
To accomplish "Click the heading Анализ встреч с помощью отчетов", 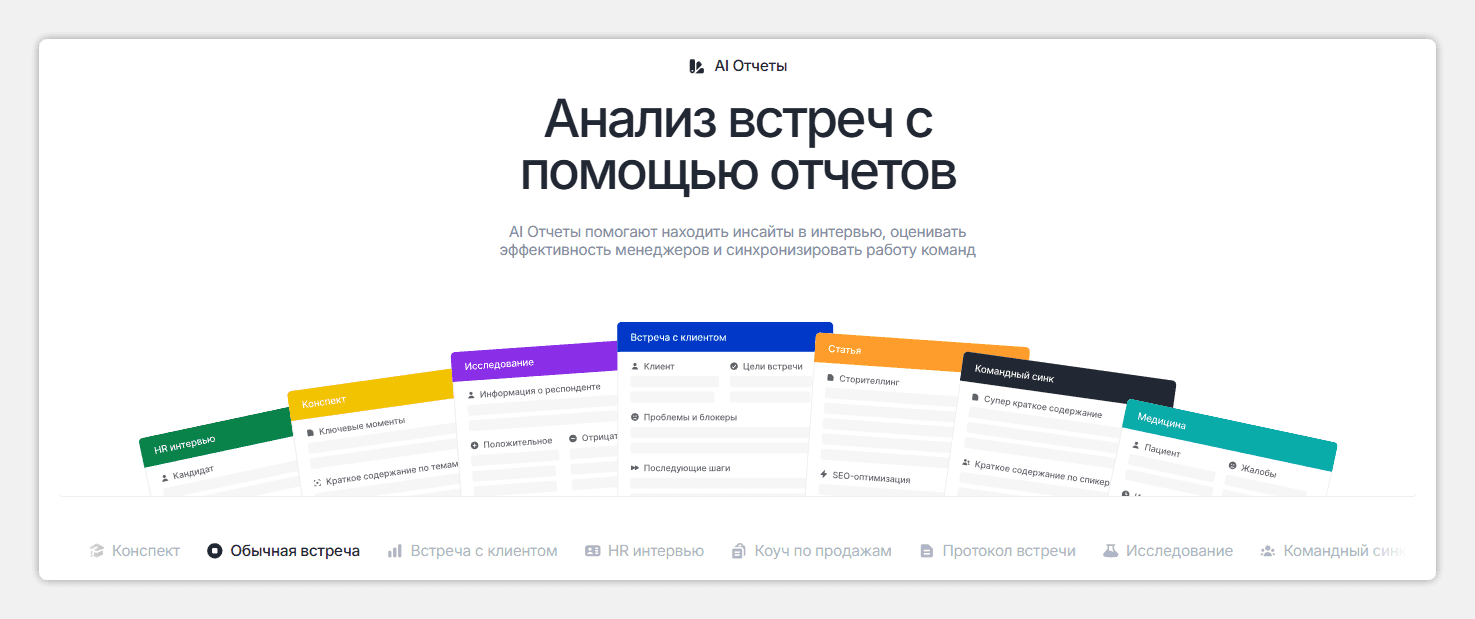I will tap(738, 145).
